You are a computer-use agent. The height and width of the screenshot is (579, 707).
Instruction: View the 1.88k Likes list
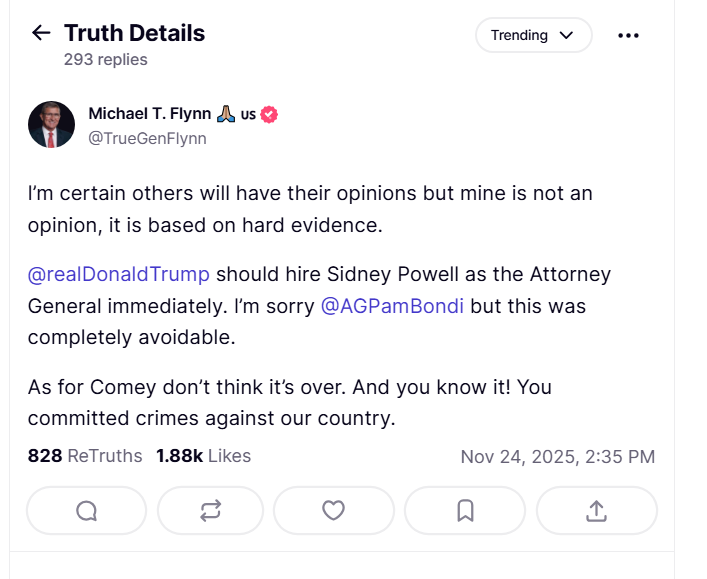click(203, 456)
